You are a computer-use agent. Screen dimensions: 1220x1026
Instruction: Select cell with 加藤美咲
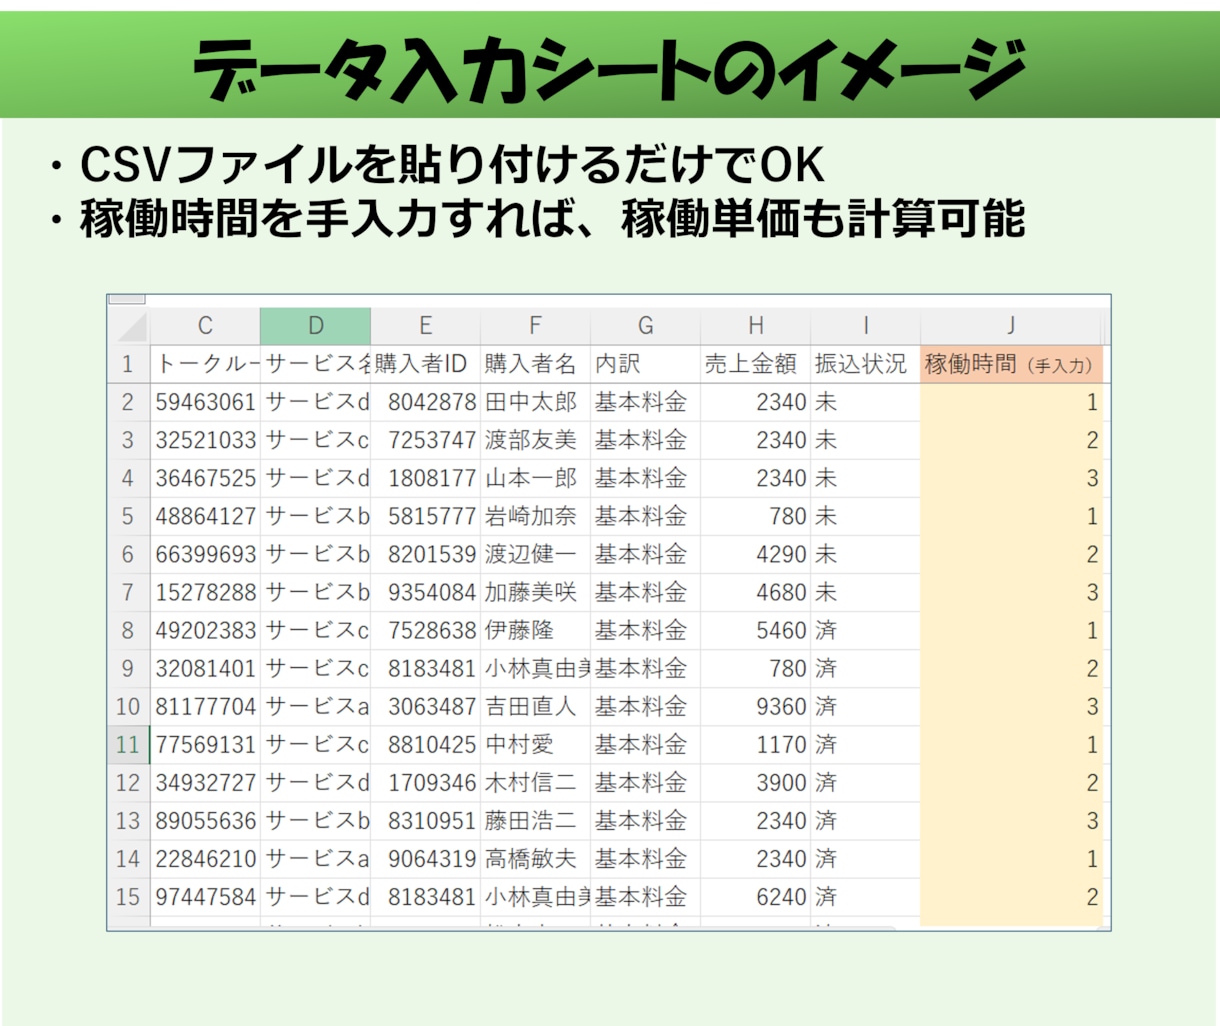(535, 592)
